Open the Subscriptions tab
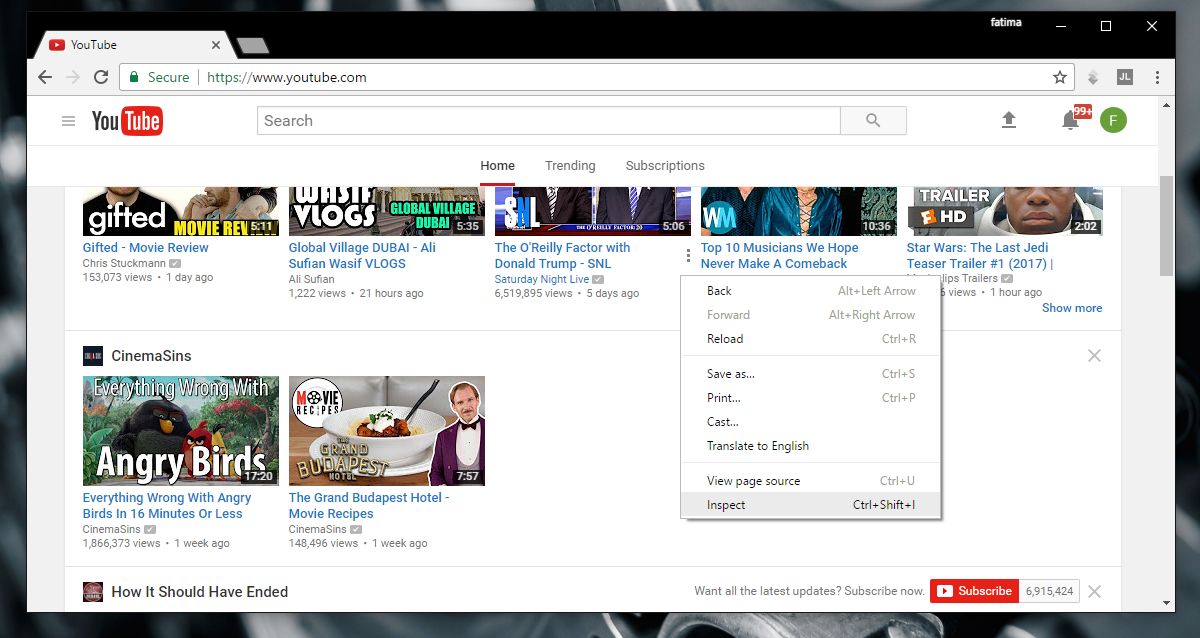1200x638 pixels. point(665,166)
